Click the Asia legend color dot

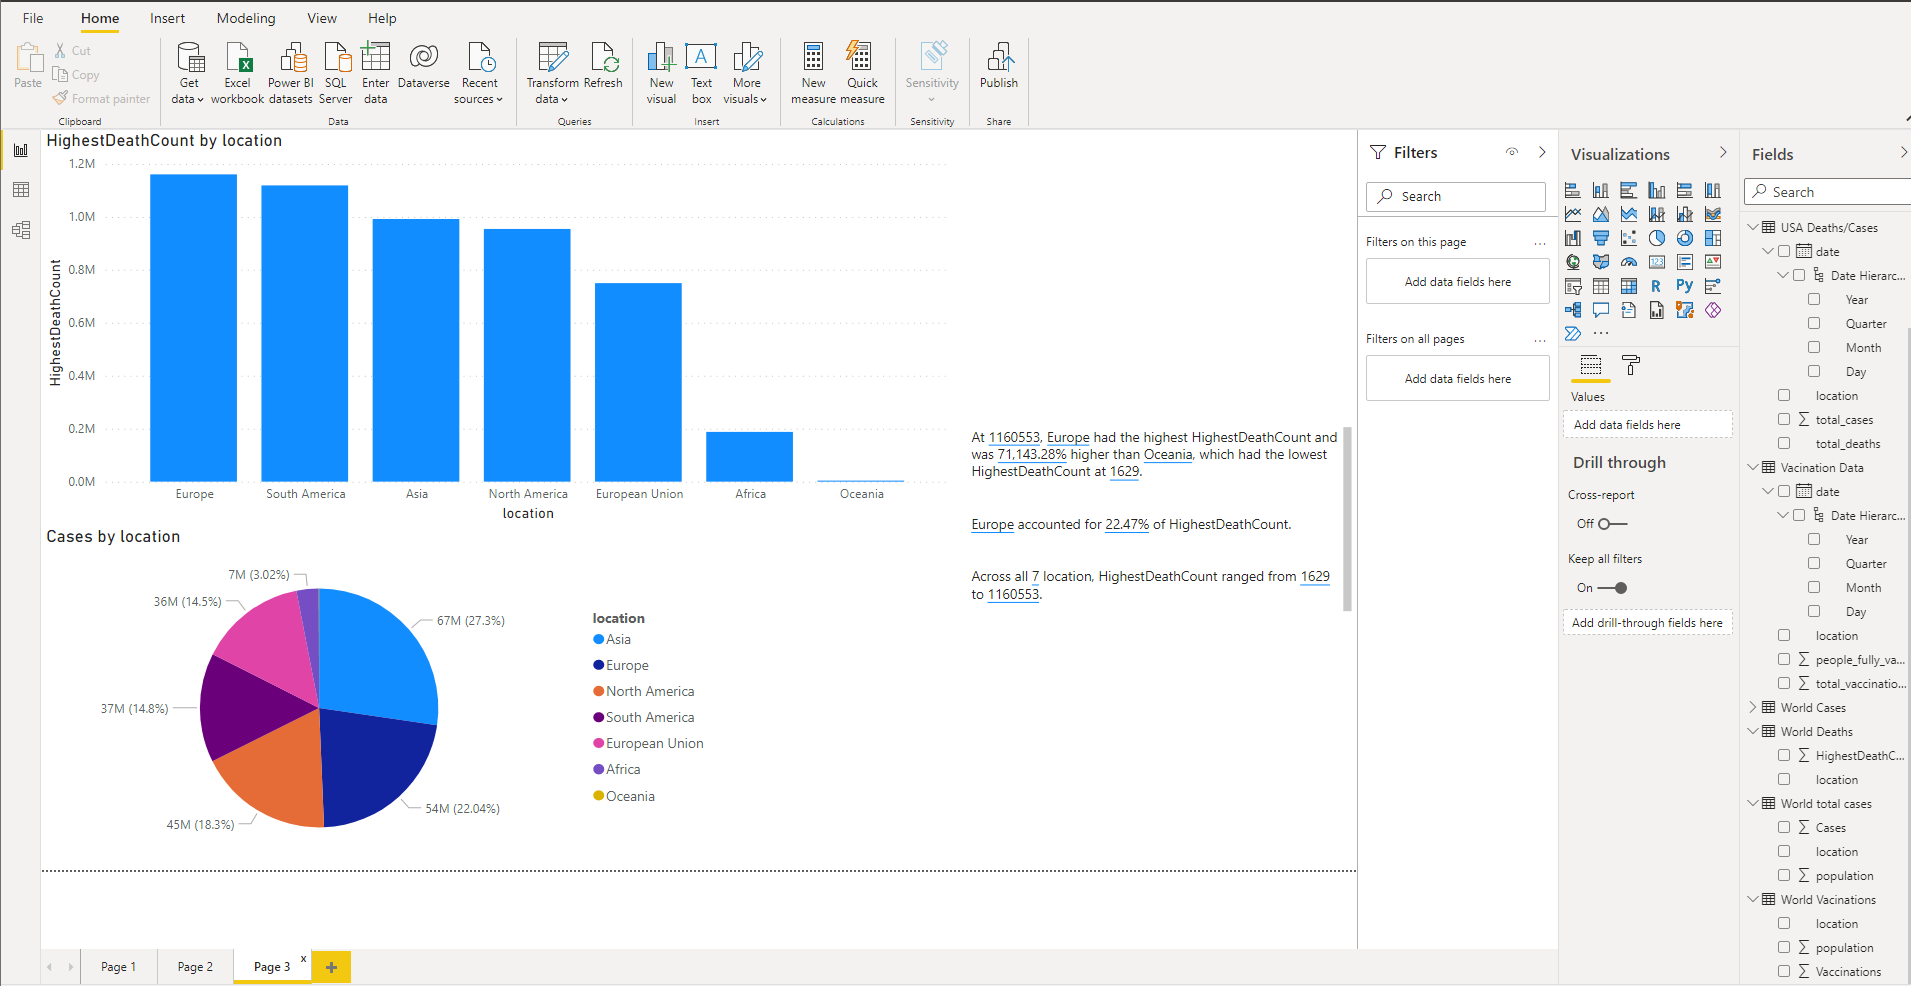pos(600,639)
